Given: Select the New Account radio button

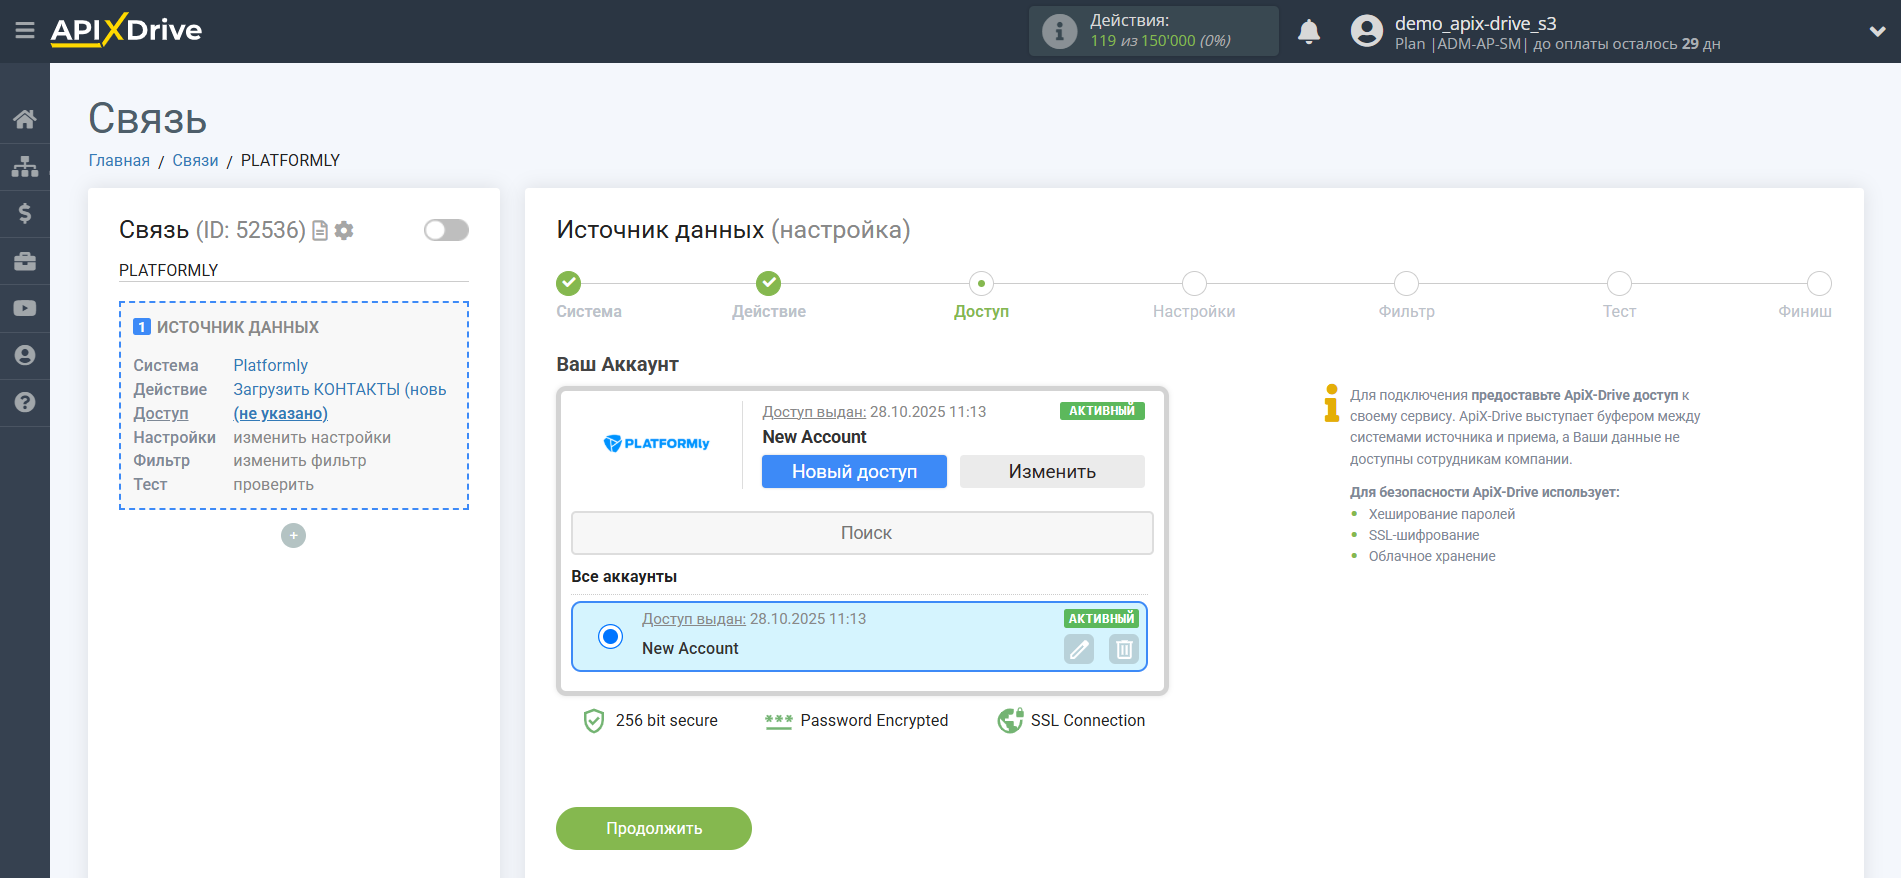Looking at the screenshot, I should [610, 636].
